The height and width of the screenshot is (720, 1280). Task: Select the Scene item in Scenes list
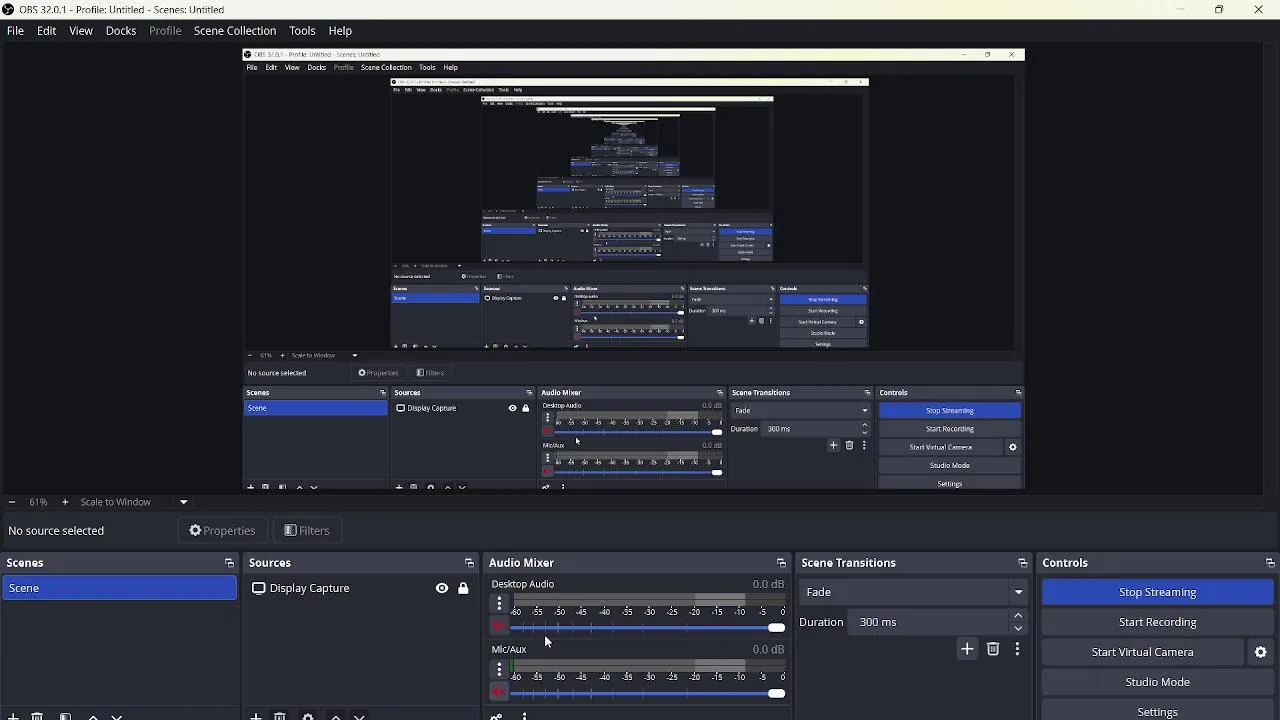pyautogui.click(x=119, y=588)
